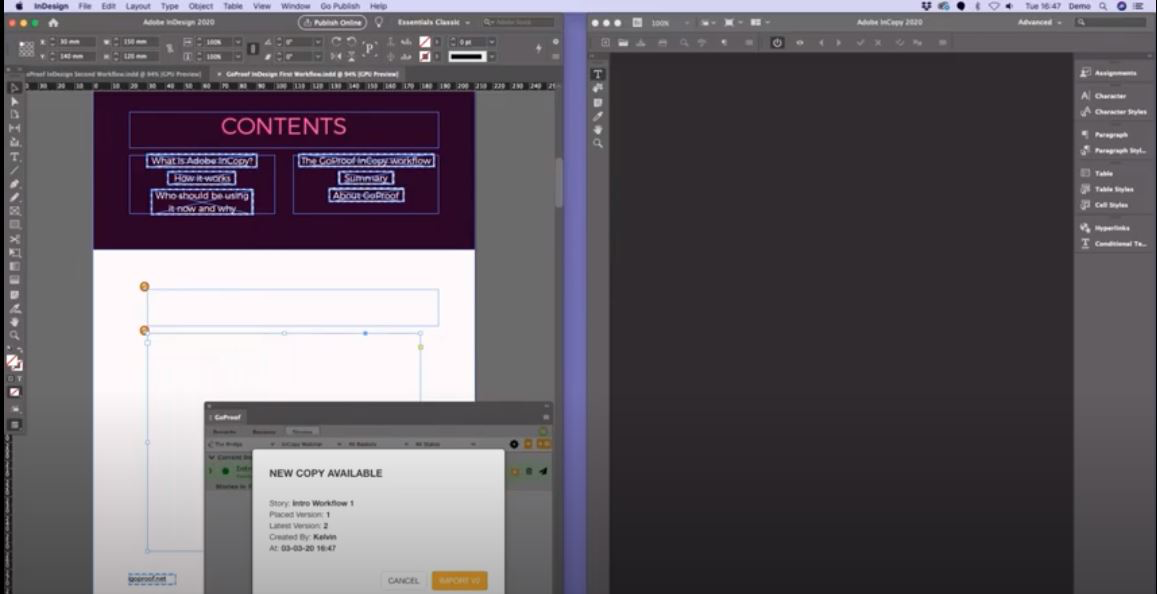Click the reference point locator grid
This screenshot has height=594, width=1157.
point(26,49)
